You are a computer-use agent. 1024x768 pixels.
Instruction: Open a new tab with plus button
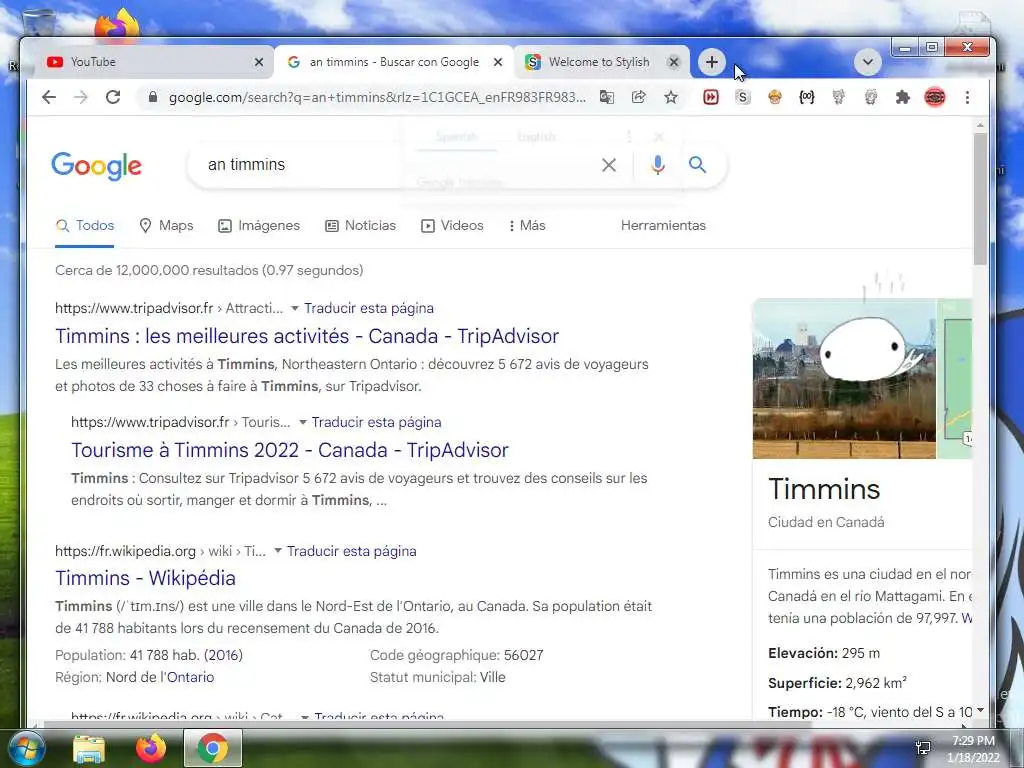[712, 62]
